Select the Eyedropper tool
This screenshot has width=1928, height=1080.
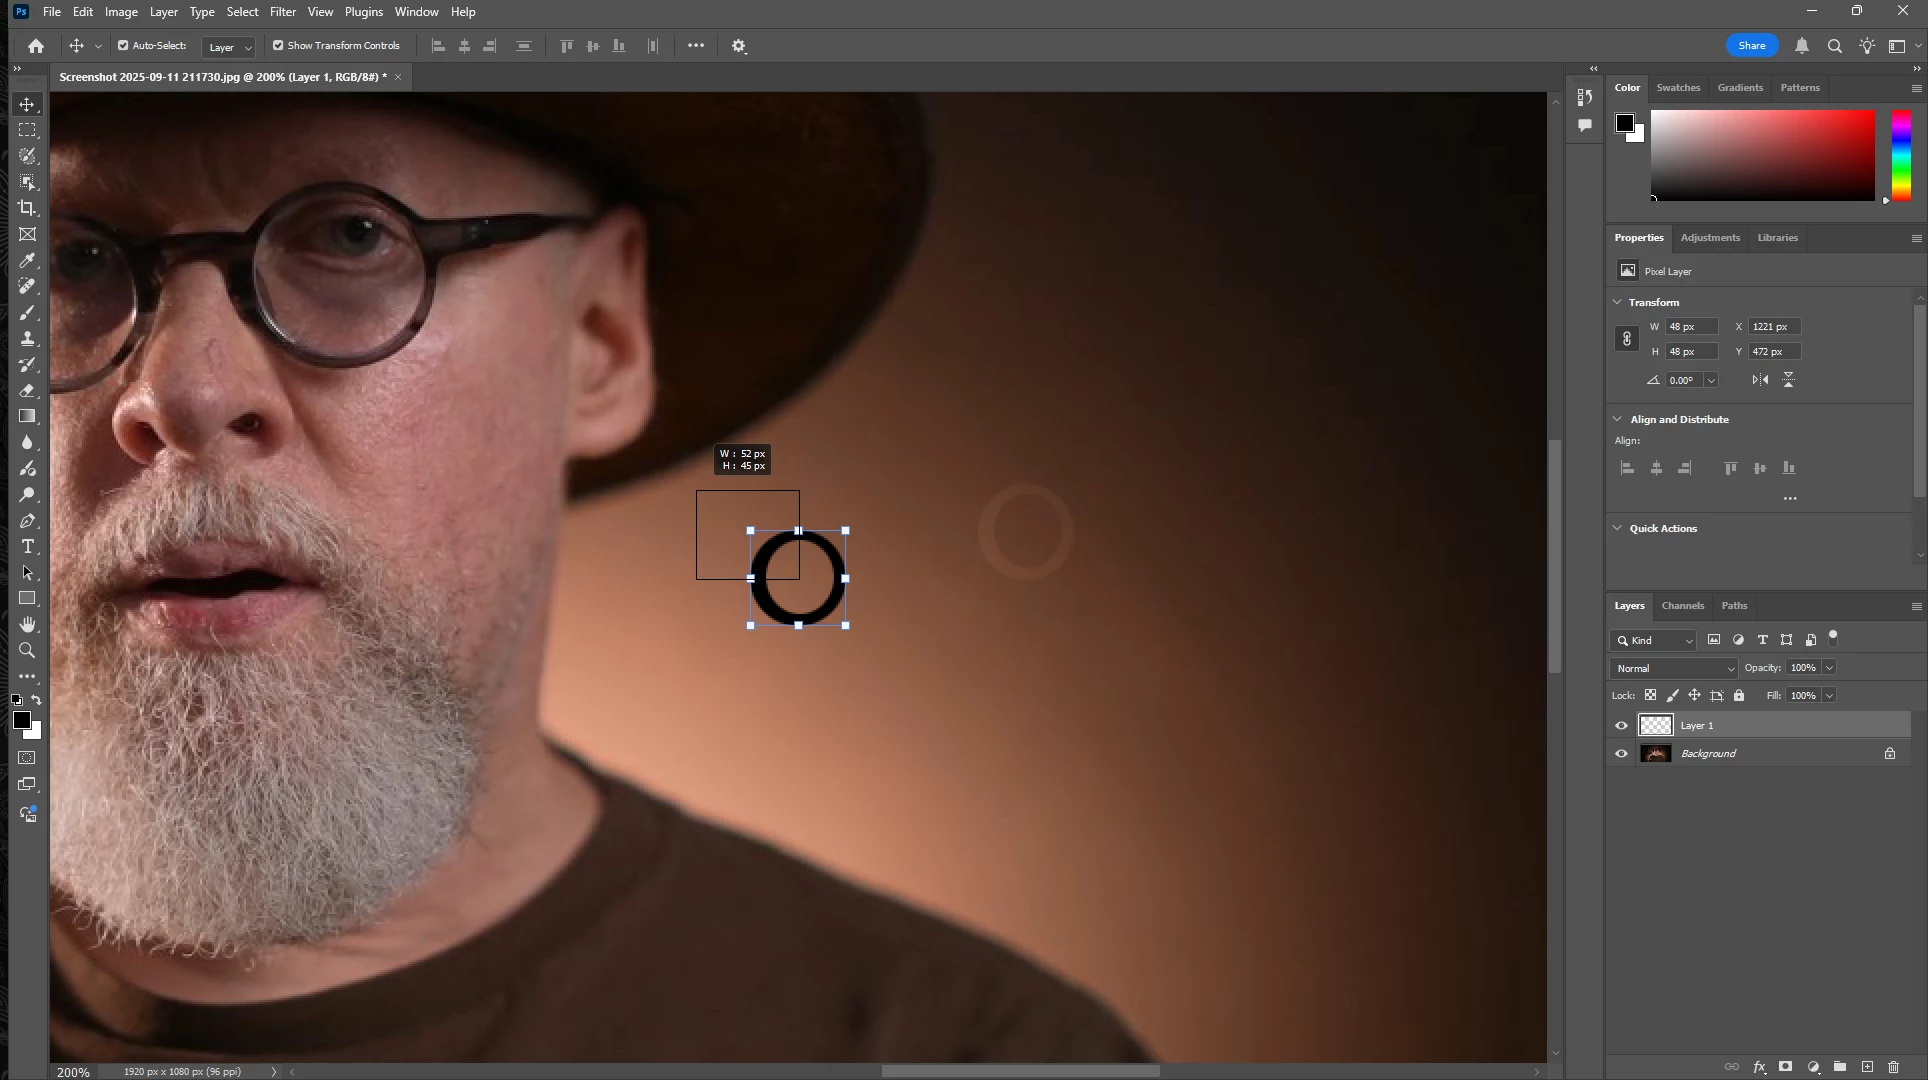[x=27, y=261]
